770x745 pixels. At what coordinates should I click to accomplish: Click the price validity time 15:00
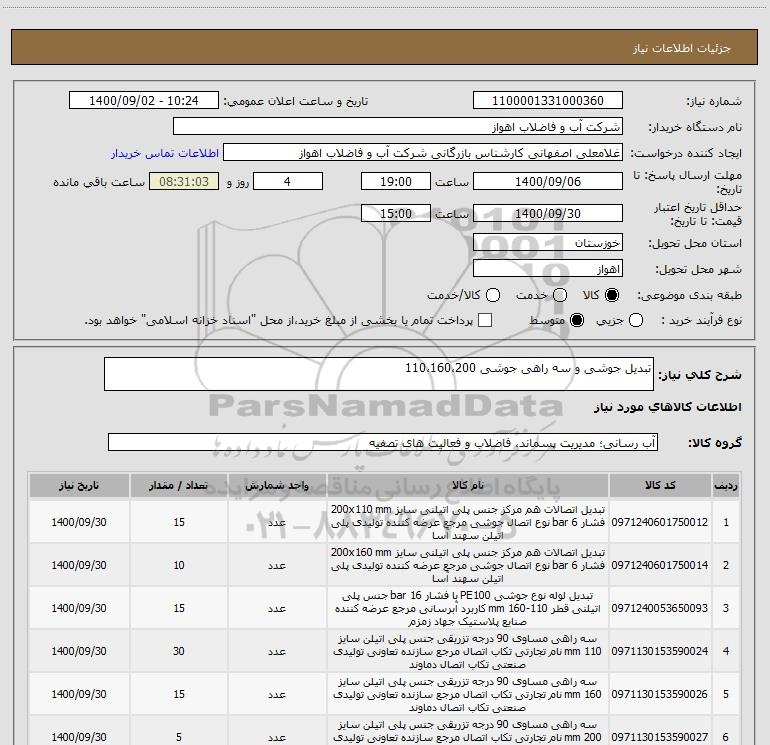point(396,213)
